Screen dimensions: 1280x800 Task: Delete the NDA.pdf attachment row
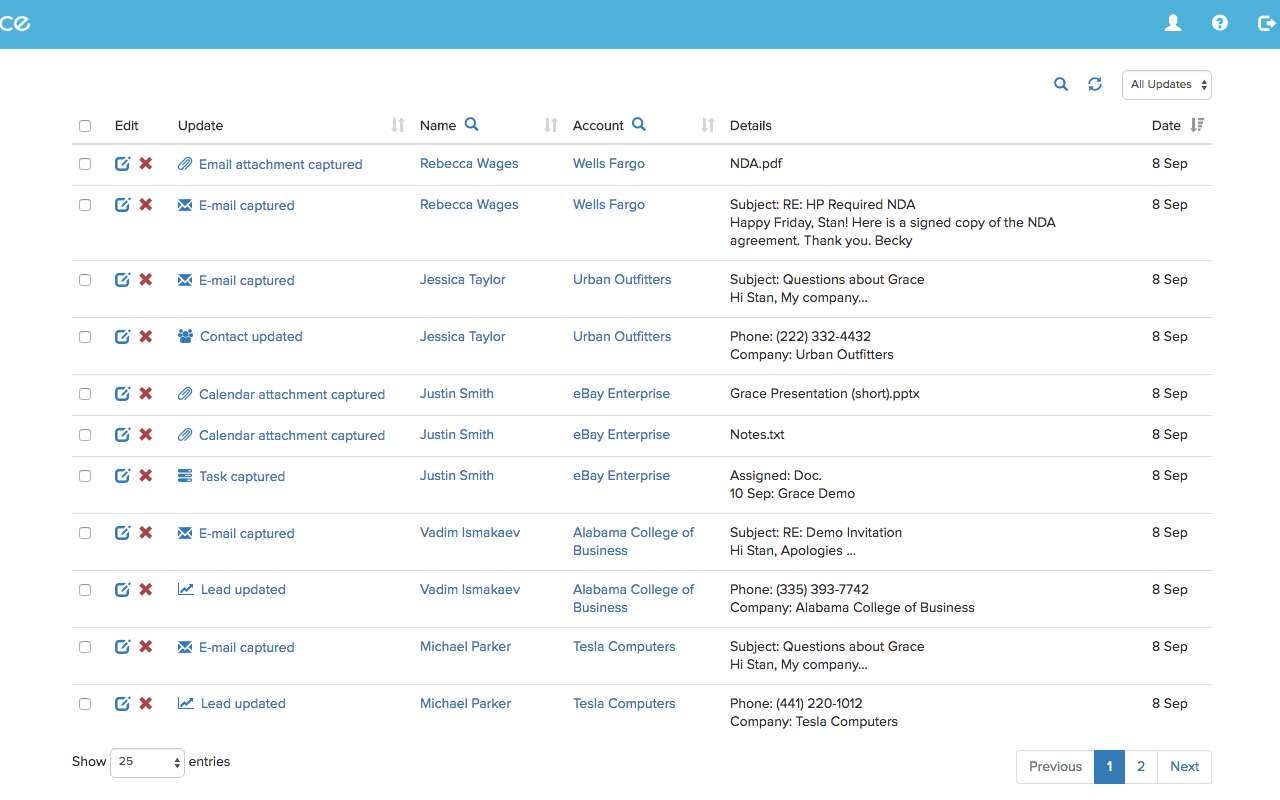click(146, 164)
